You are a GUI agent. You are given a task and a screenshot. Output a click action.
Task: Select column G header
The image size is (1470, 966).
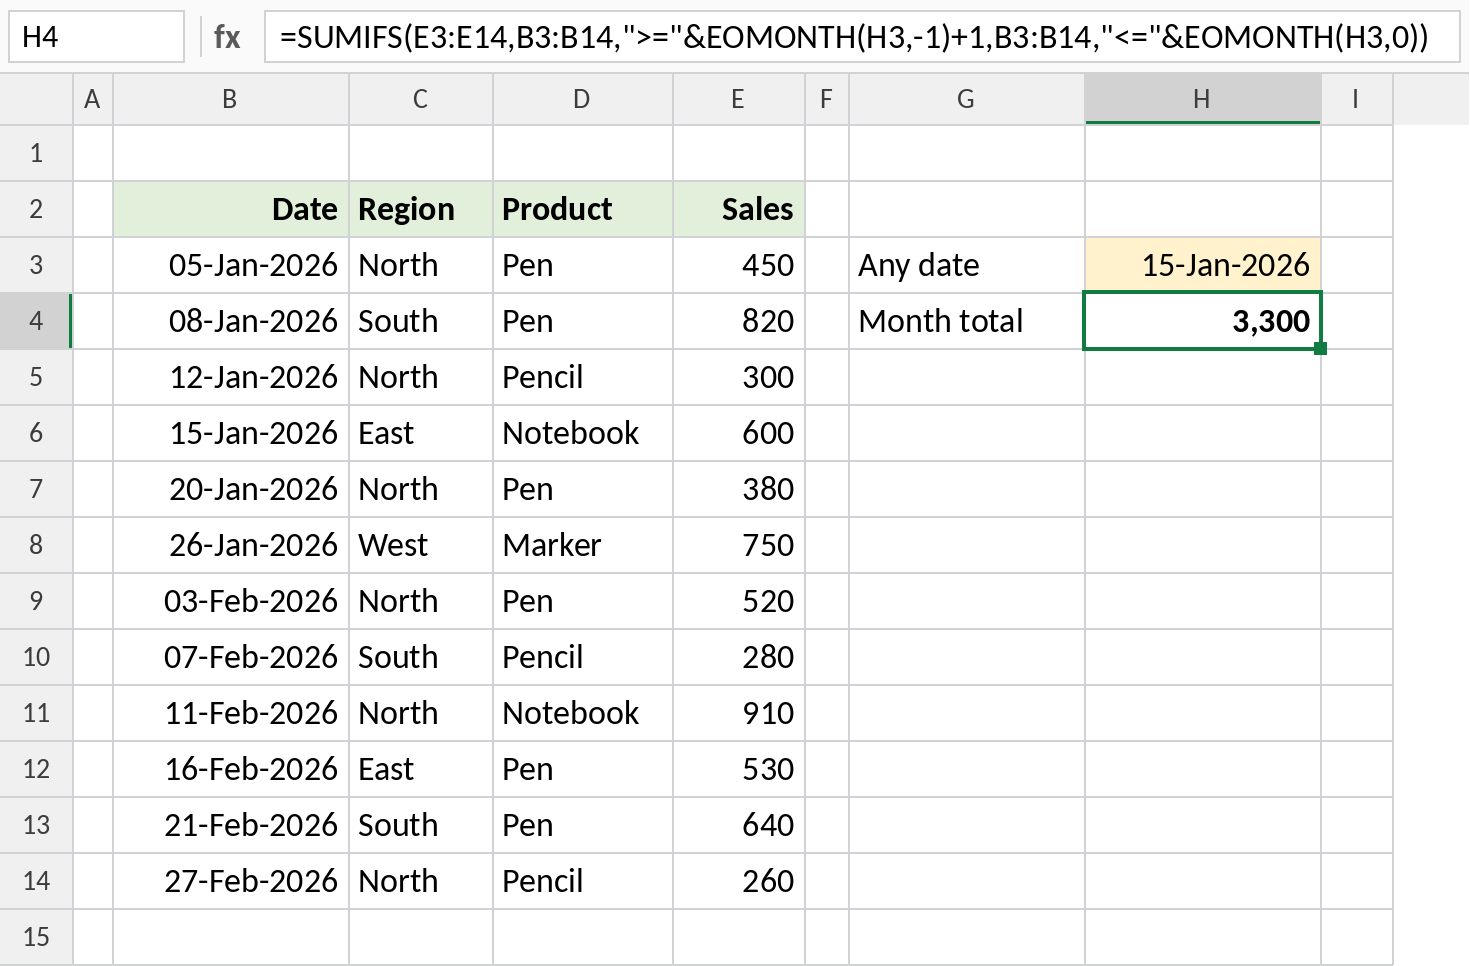[967, 99]
